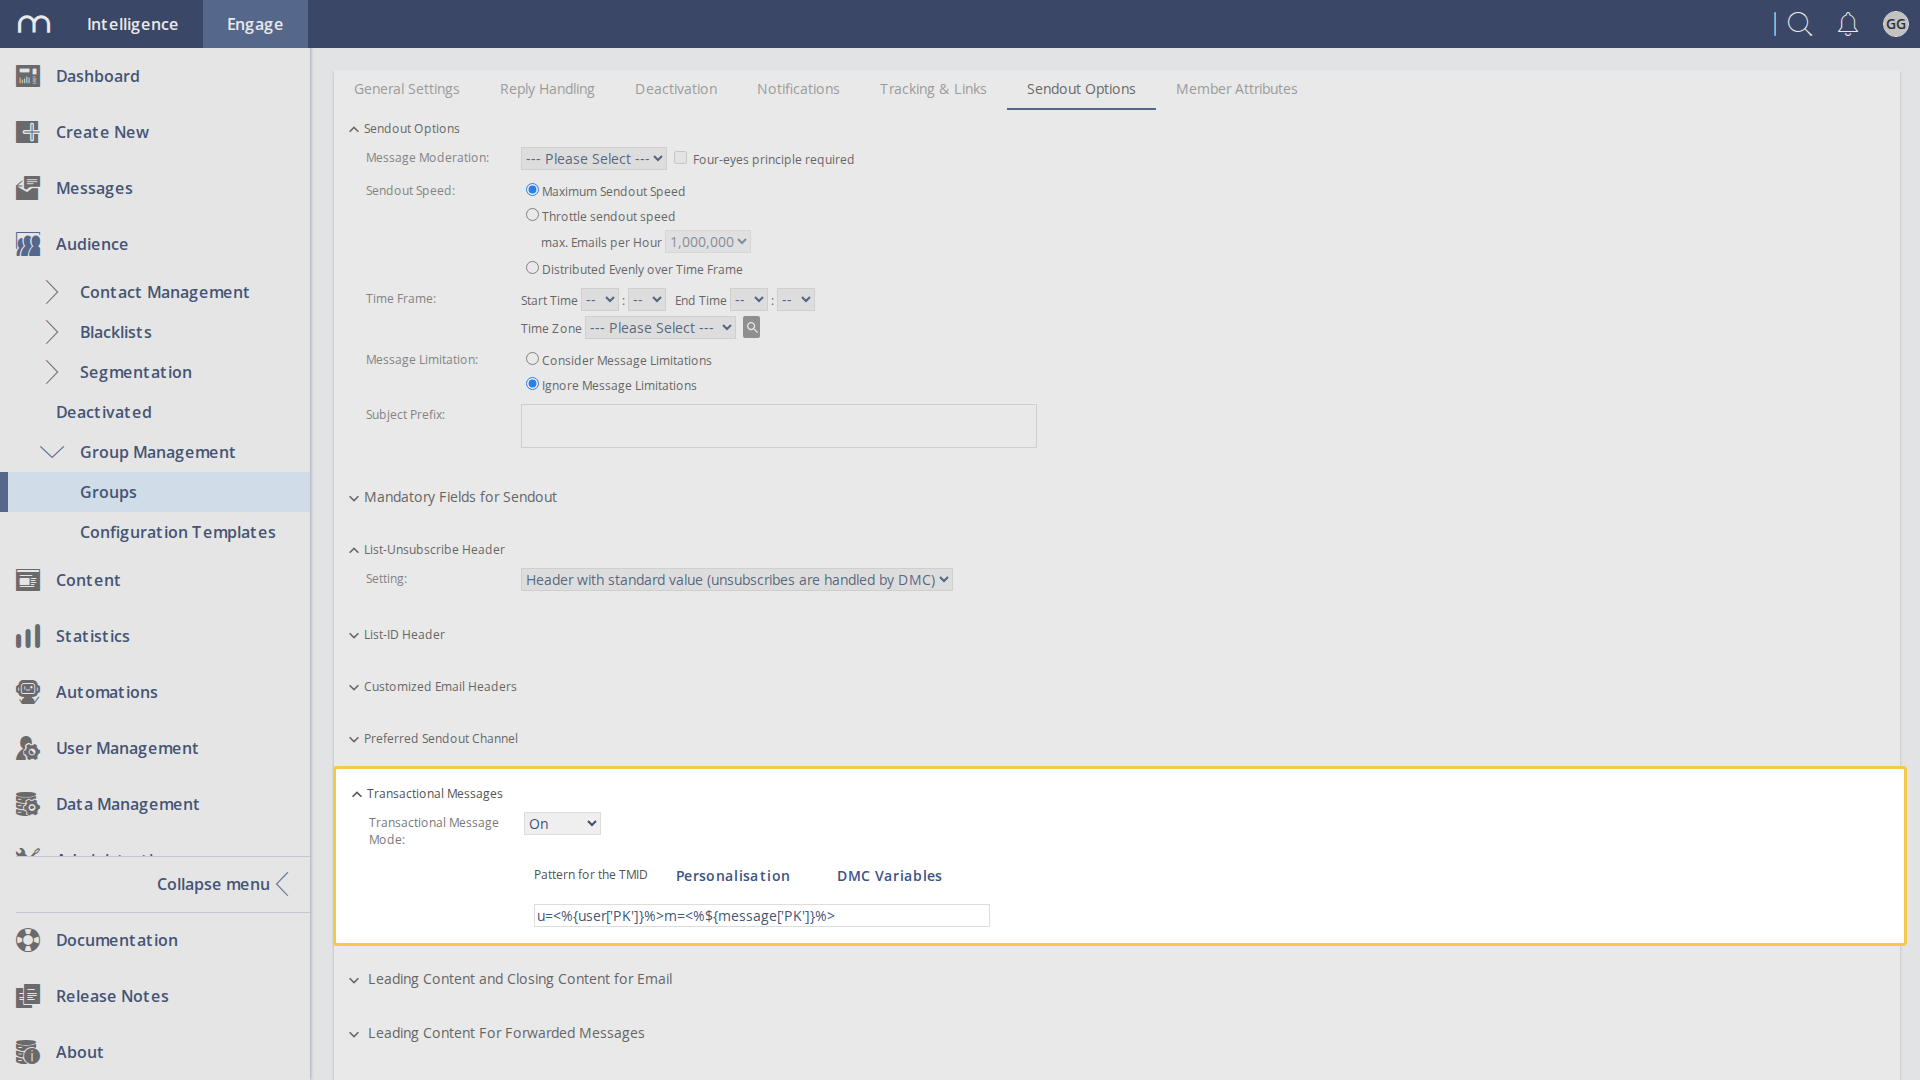Open Transactional Message Mode dropdown
Image resolution: width=1920 pixels, height=1080 pixels.
pyautogui.click(x=562, y=824)
